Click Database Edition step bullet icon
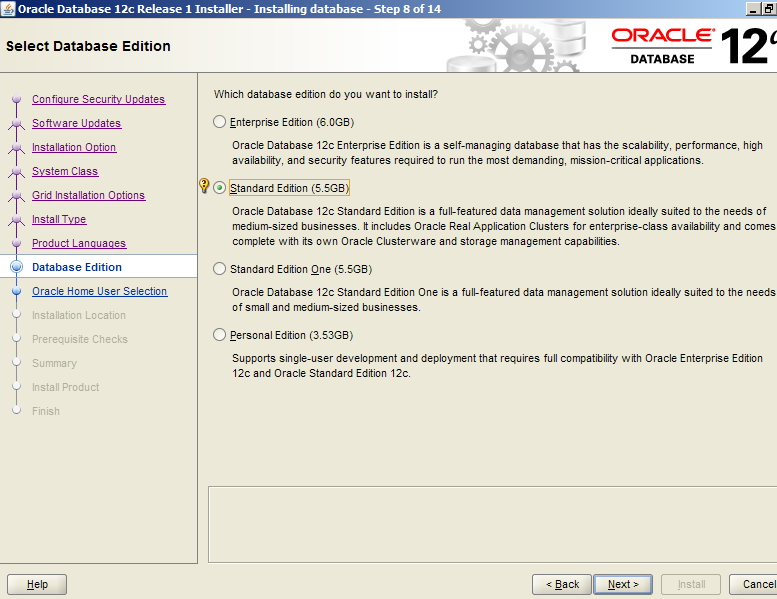Image resolution: width=777 pixels, height=599 pixels. point(16,267)
